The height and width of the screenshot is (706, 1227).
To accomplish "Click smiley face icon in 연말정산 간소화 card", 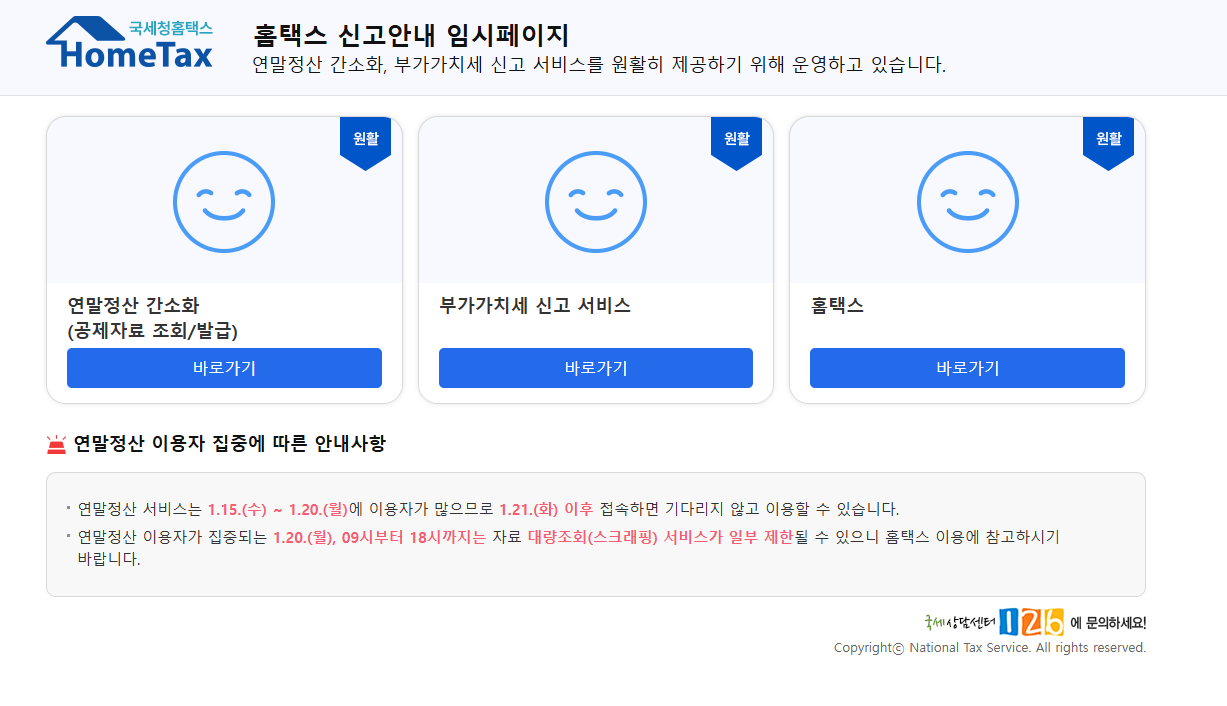I will (224, 202).
